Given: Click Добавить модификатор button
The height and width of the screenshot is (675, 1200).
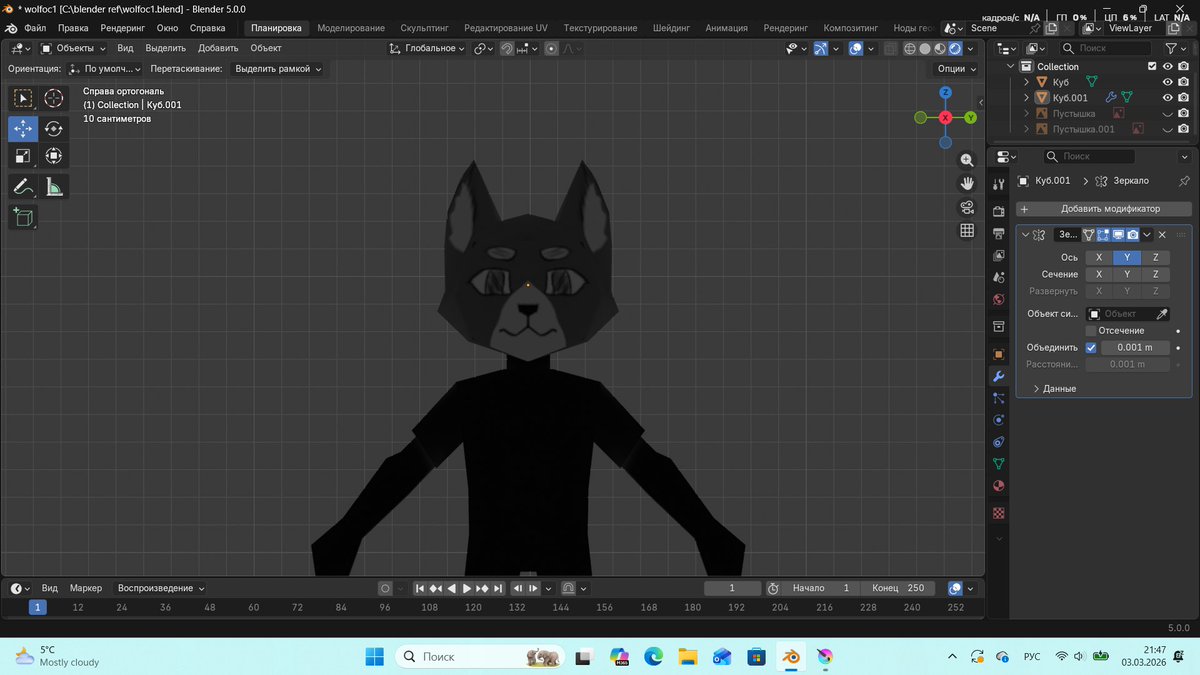Looking at the screenshot, I should point(1104,208).
